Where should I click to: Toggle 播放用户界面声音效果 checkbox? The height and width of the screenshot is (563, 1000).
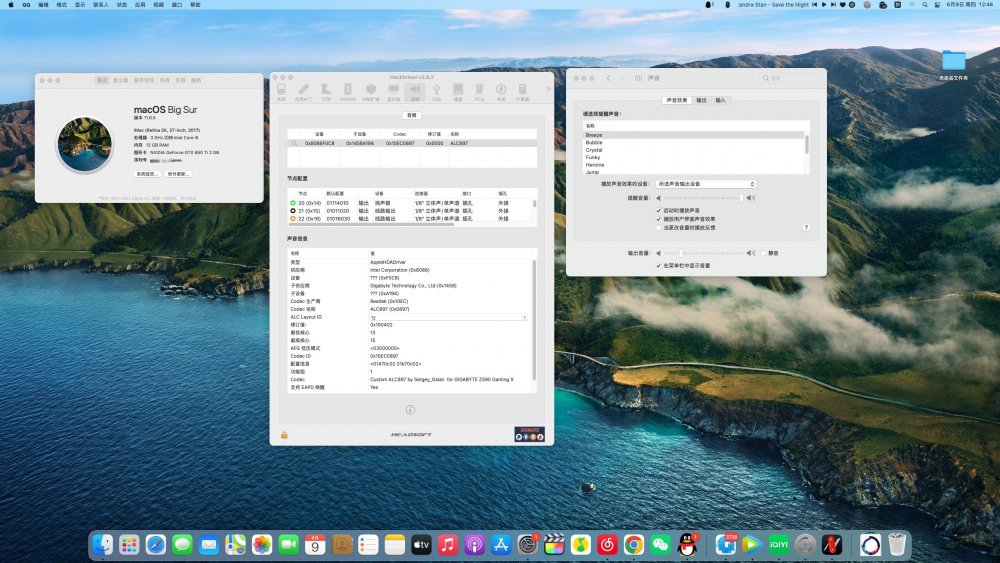(659, 219)
